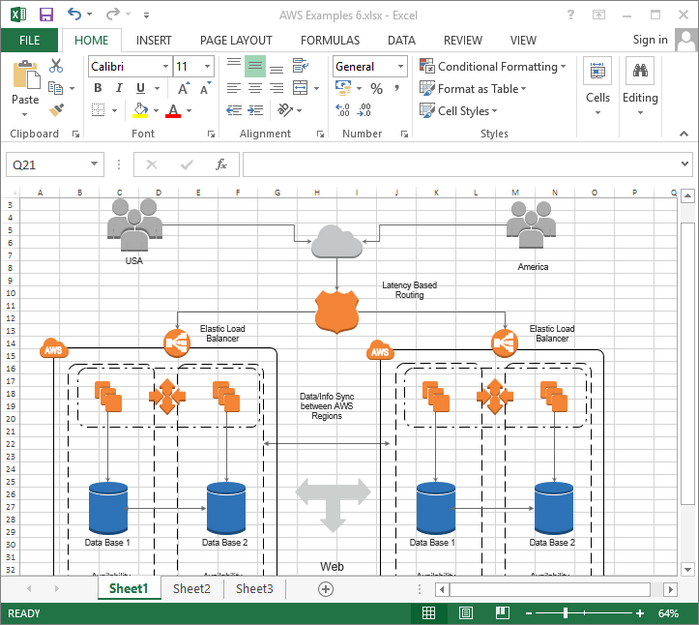Switch to Page Layout view icon

tap(466, 613)
